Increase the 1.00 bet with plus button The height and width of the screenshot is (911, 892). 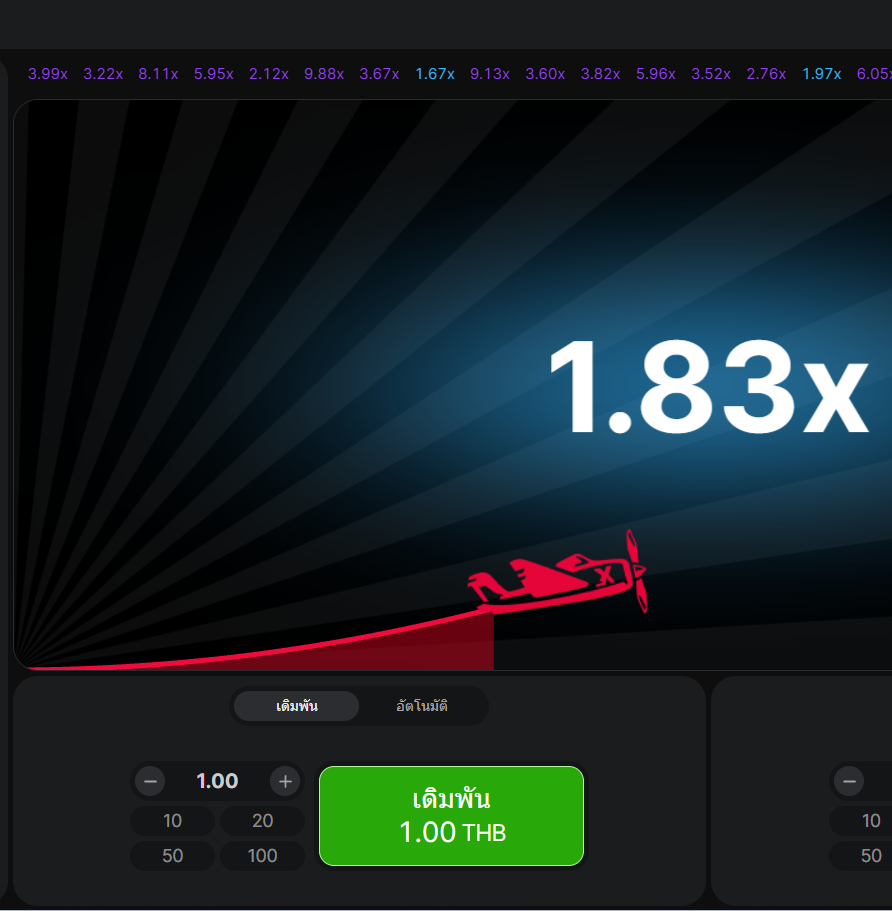285,781
